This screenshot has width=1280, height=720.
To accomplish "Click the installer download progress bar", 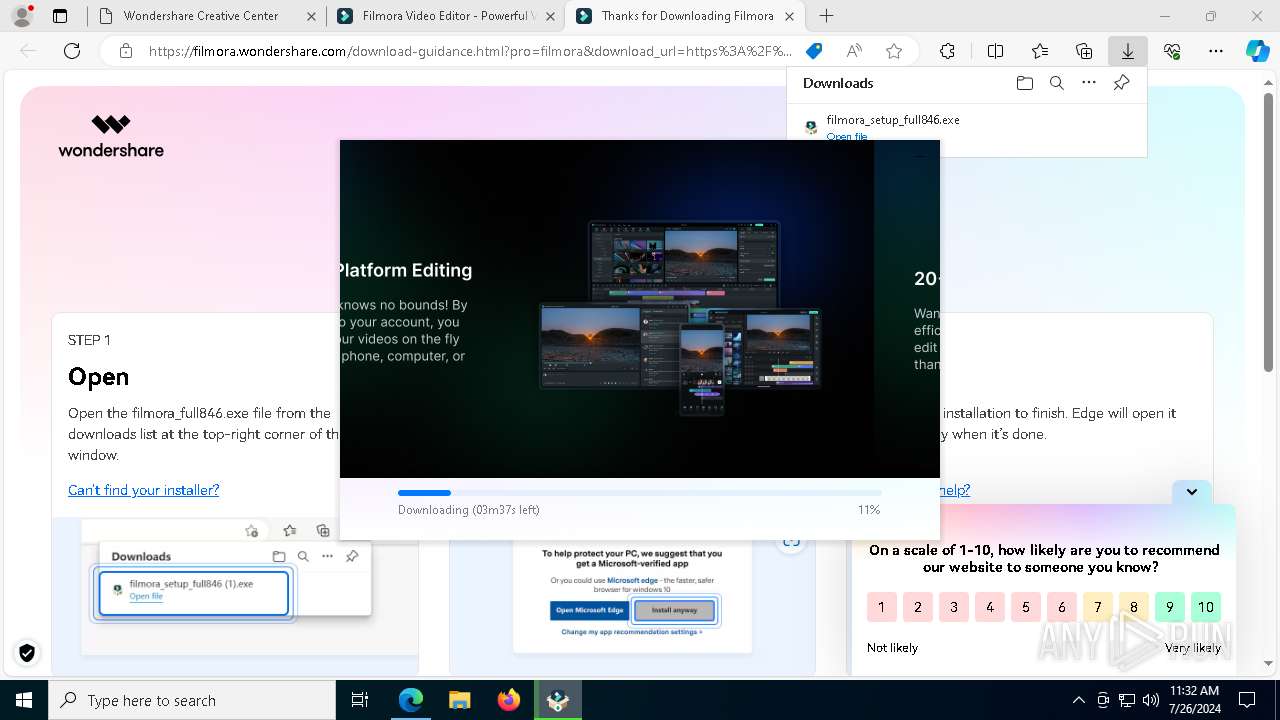I will coord(640,493).
